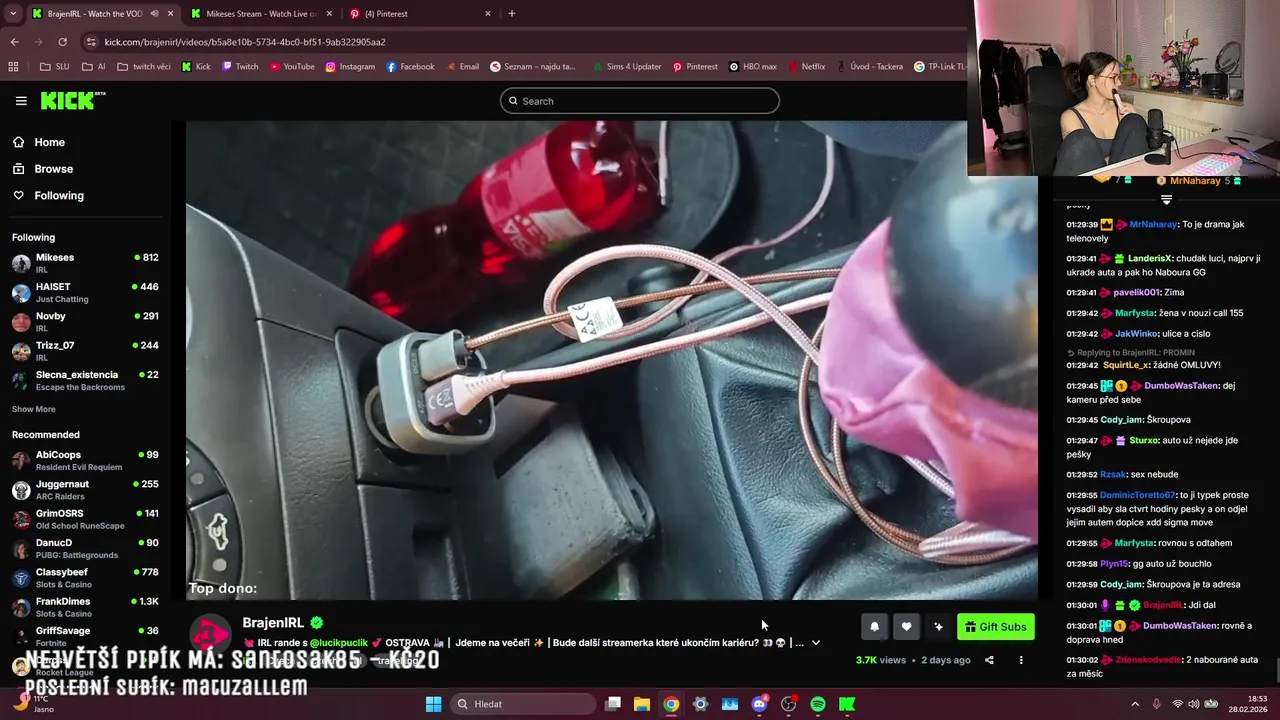
Task: Click the Gift Subs button
Action: [996, 627]
